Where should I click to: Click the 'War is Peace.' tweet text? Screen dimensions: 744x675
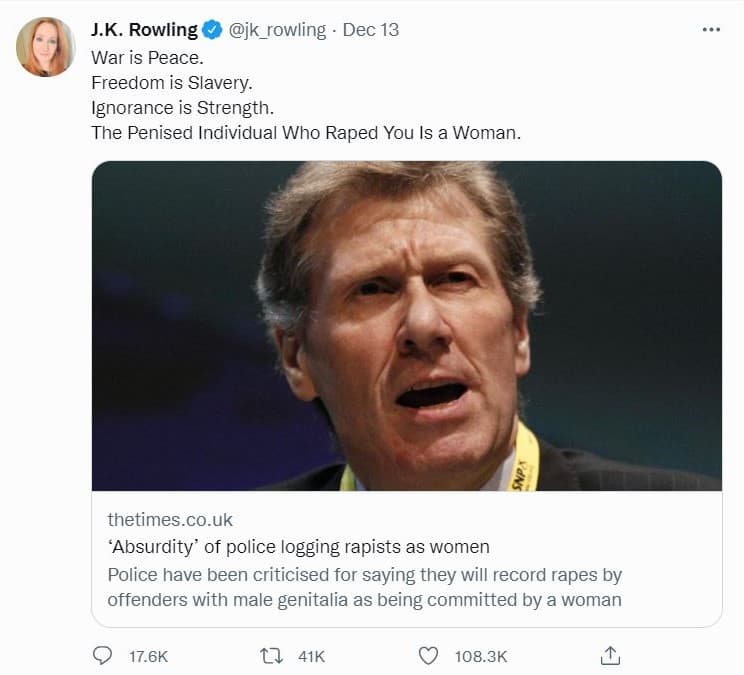pyautogui.click(x=147, y=58)
